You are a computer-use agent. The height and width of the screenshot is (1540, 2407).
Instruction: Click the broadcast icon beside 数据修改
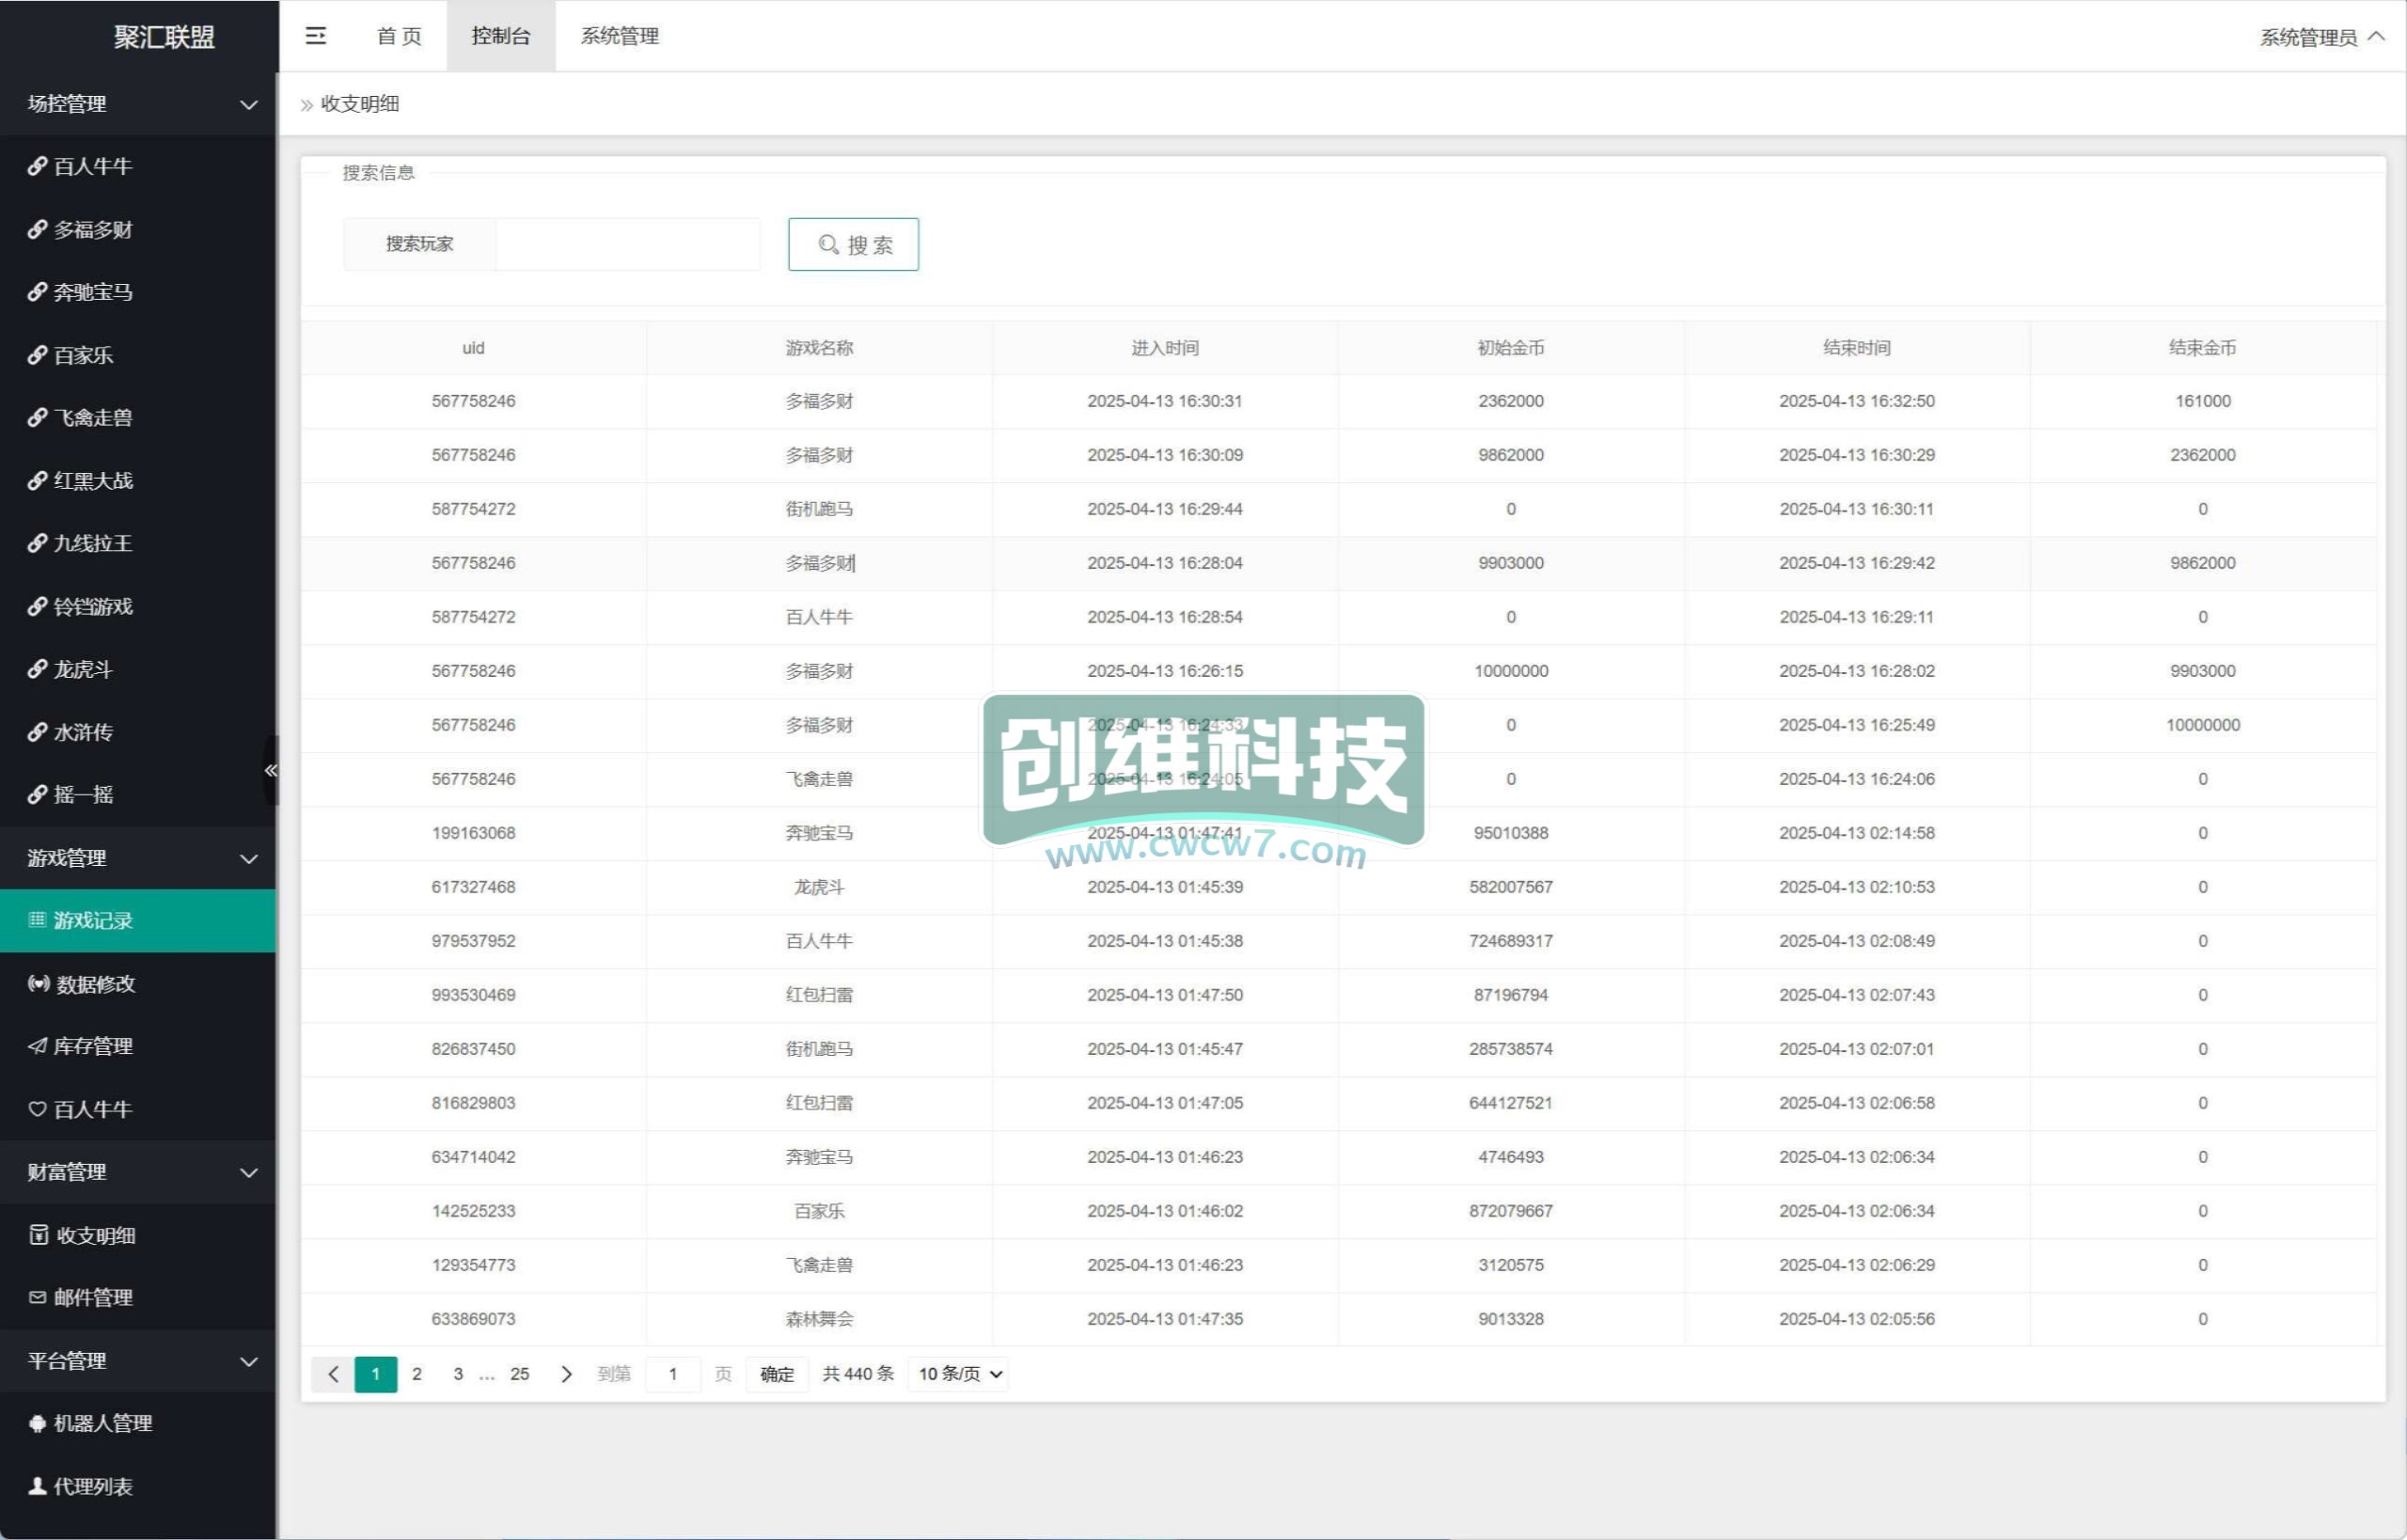coord(38,983)
